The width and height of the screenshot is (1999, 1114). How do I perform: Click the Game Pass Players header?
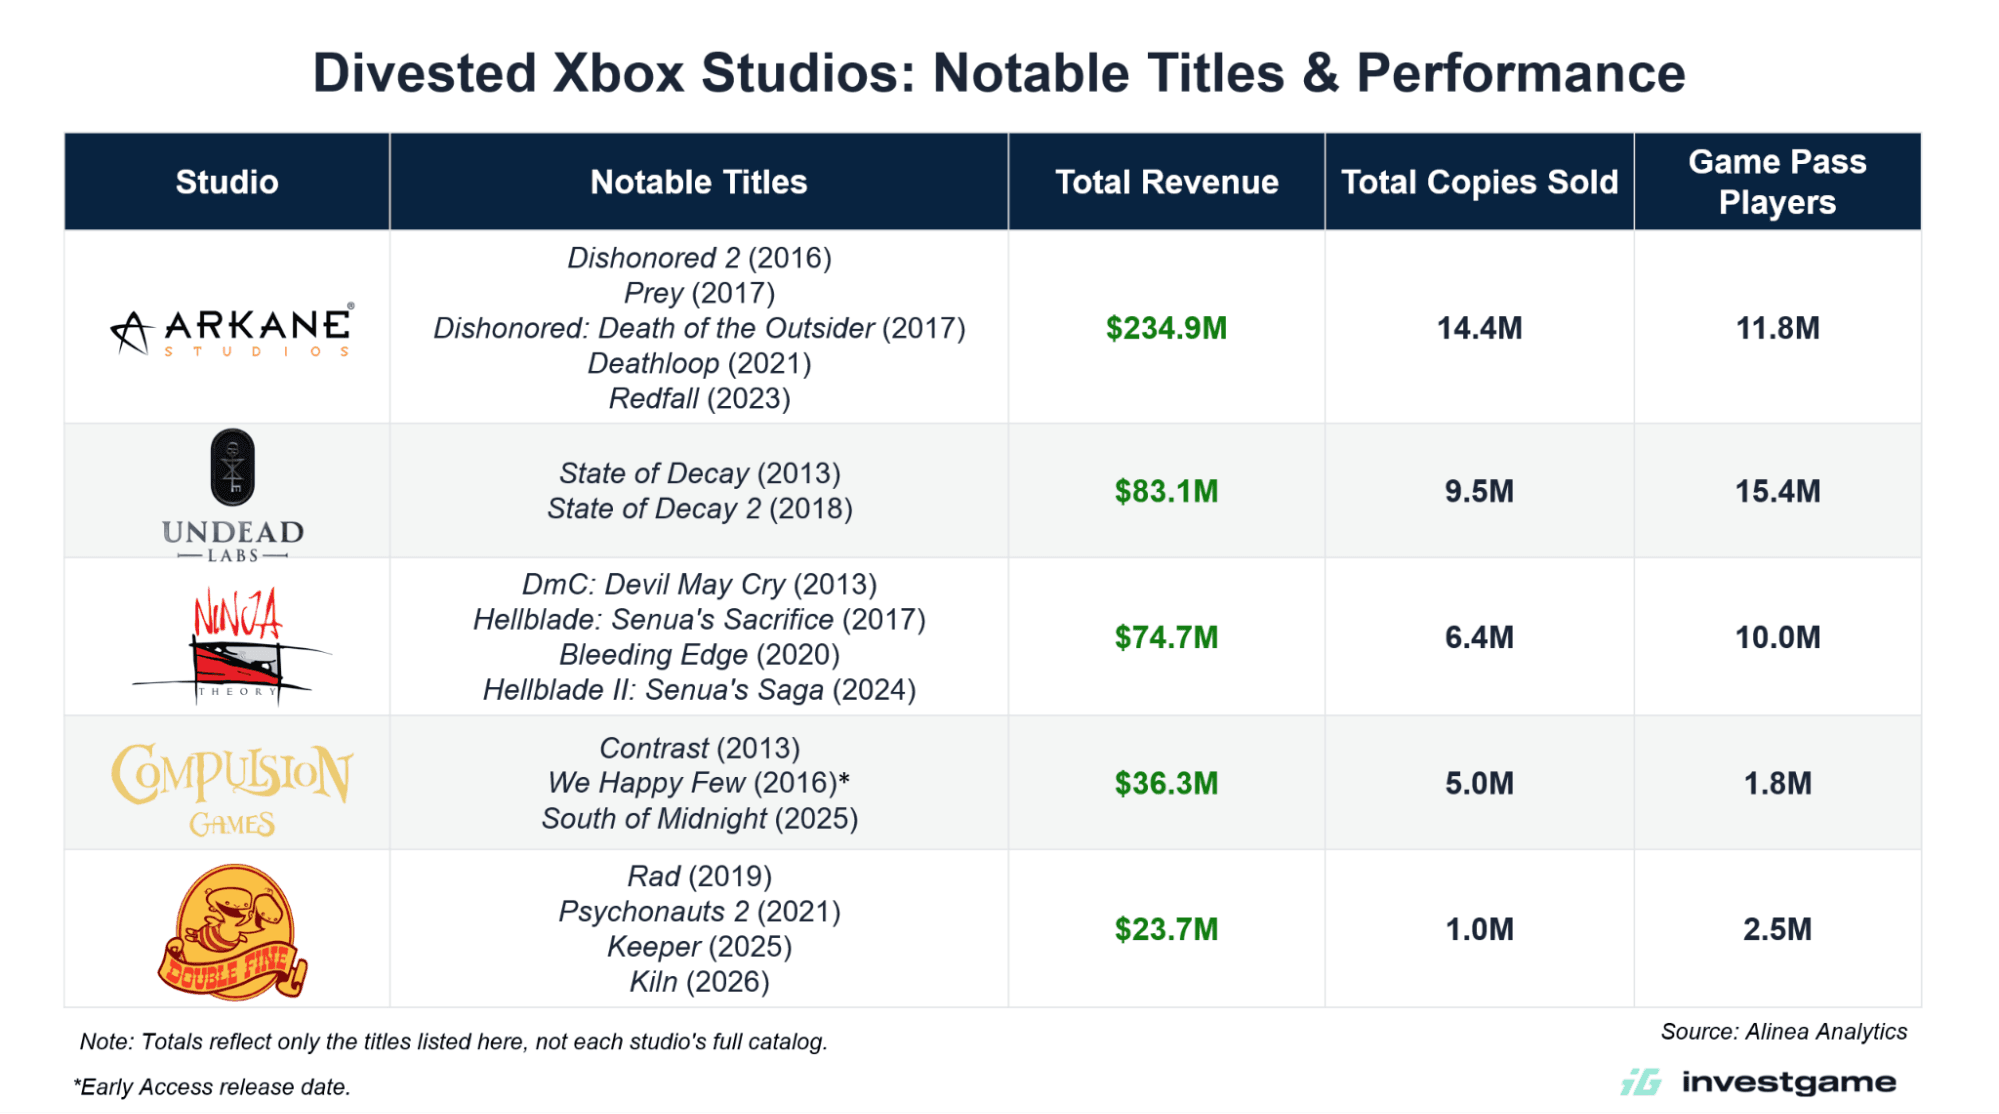(1777, 182)
